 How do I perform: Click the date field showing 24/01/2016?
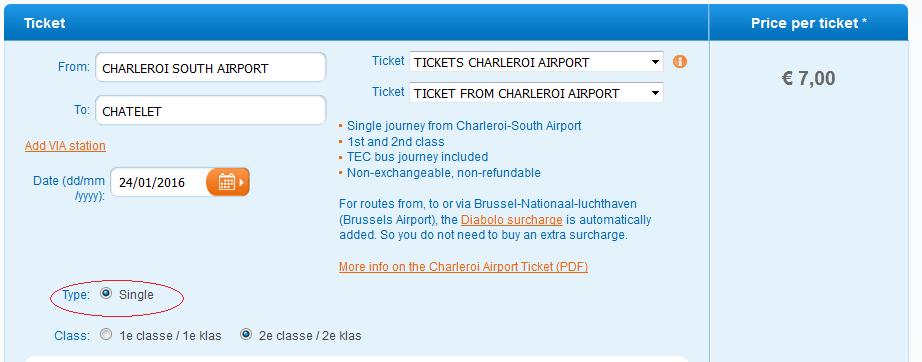159,182
